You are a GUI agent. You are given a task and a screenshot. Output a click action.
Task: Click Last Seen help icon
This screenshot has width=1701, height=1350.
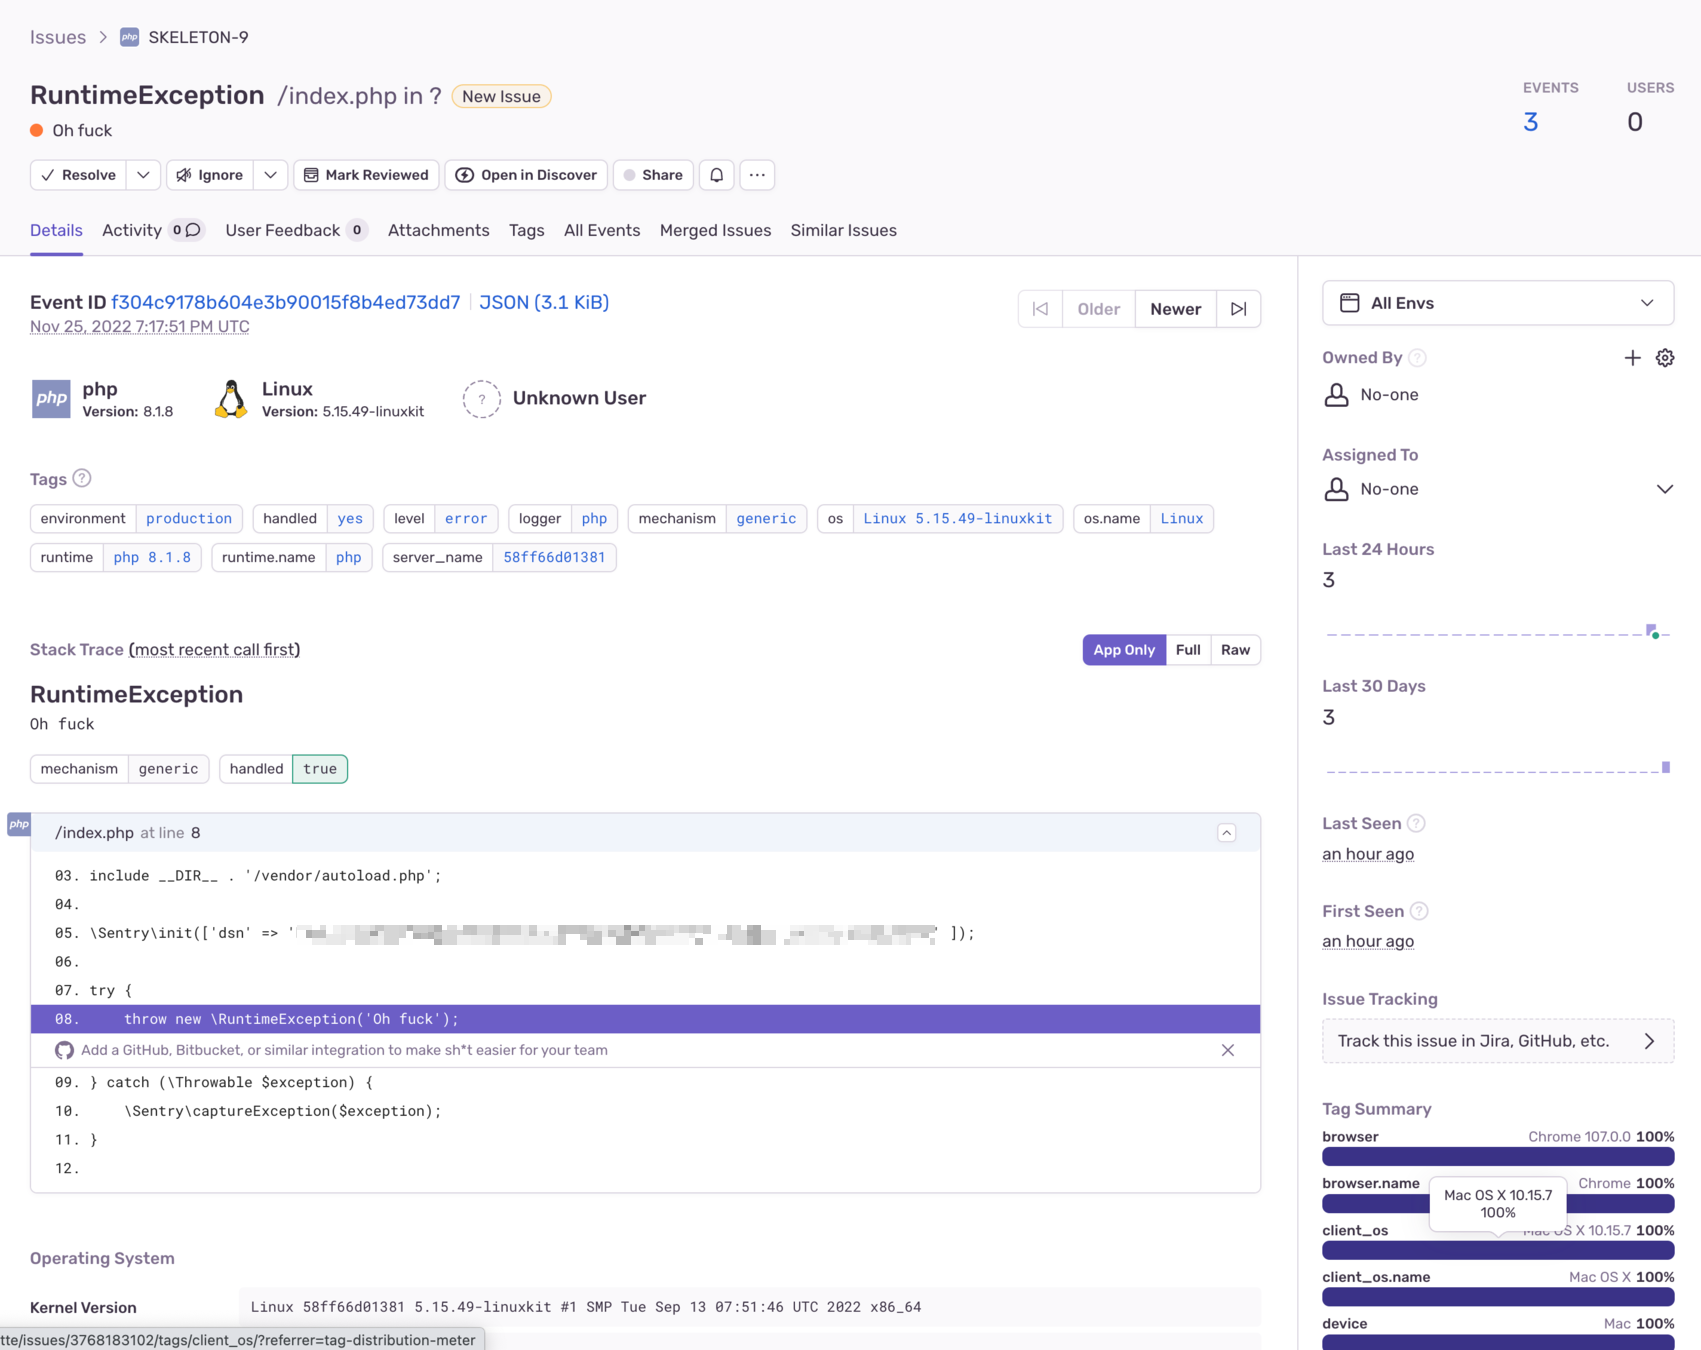[x=1416, y=823]
